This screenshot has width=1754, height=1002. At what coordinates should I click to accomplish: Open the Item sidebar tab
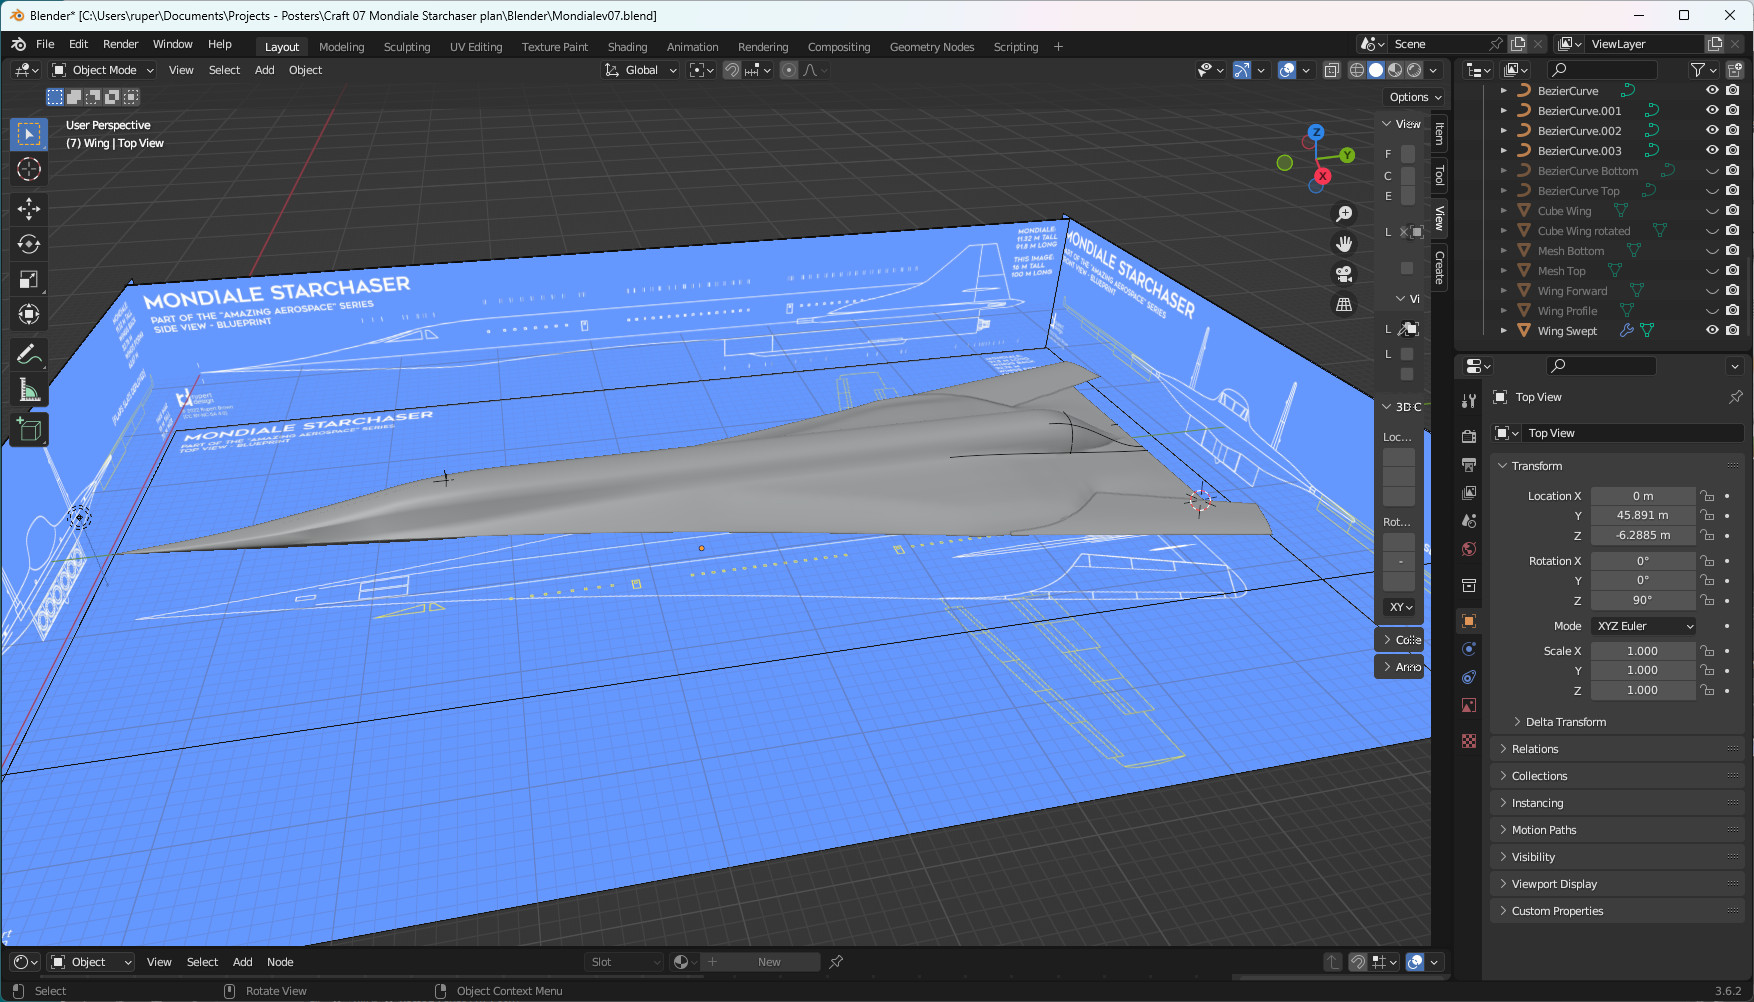pos(1439,133)
